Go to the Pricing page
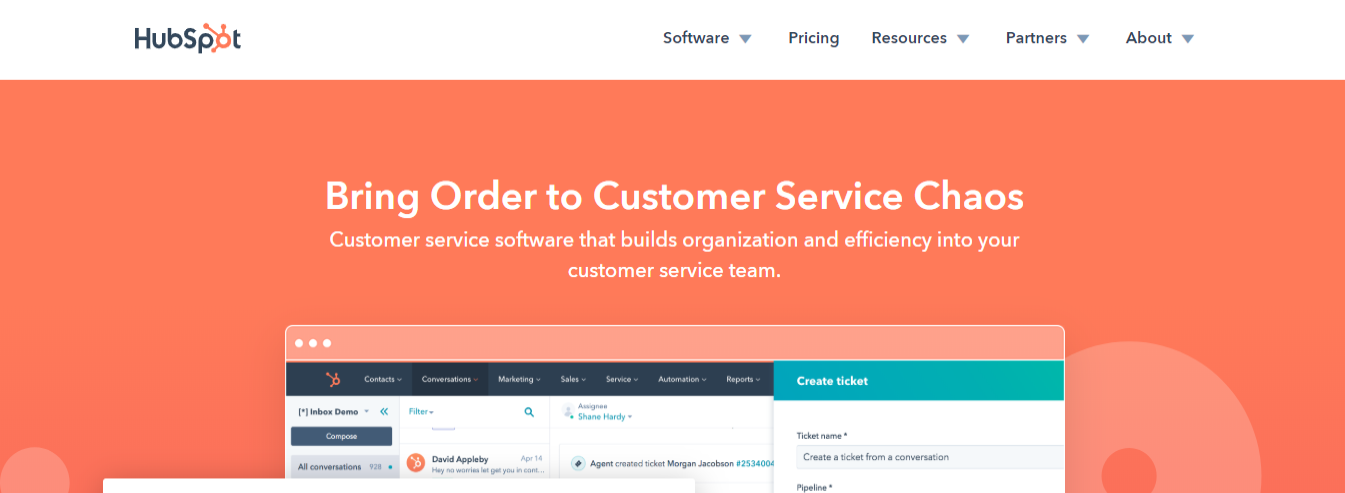This screenshot has height=493, width=1345. coord(813,38)
